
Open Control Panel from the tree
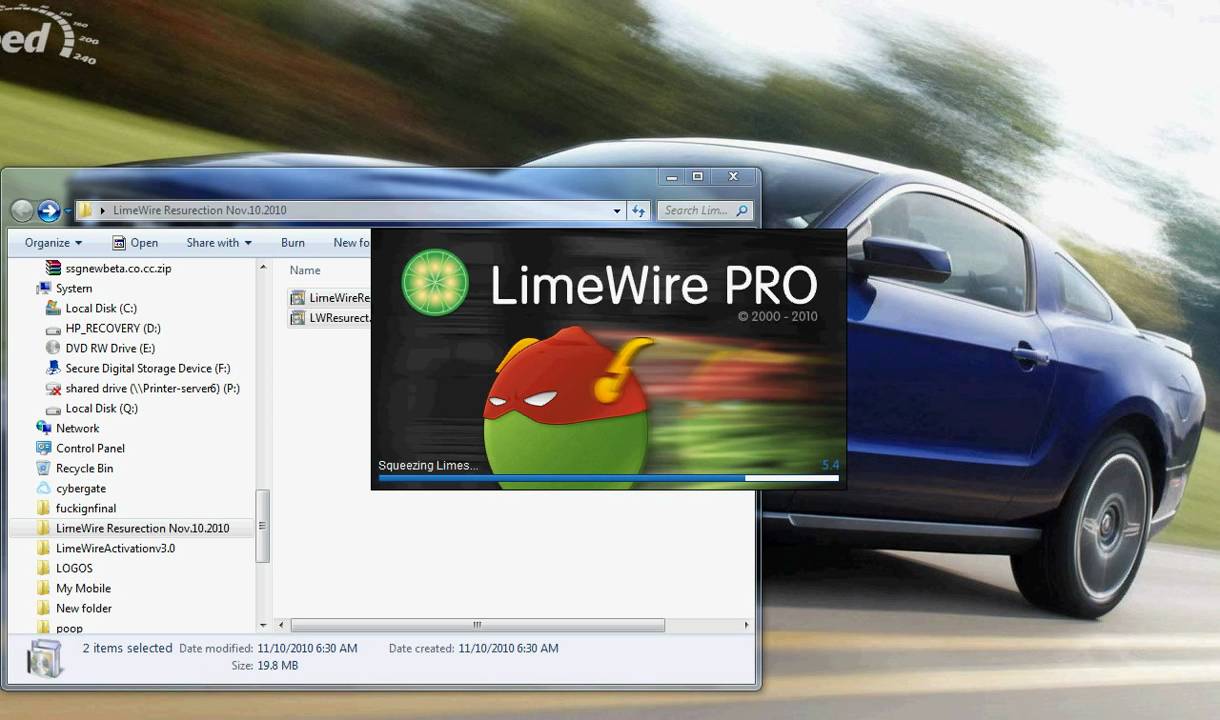click(91, 448)
